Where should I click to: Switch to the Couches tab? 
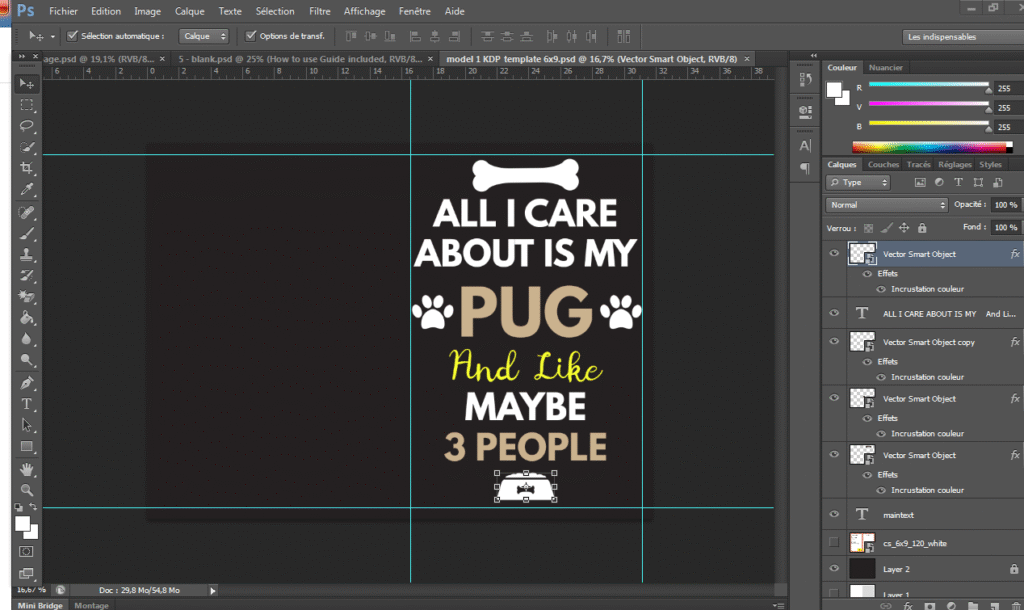(x=883, y=165)
